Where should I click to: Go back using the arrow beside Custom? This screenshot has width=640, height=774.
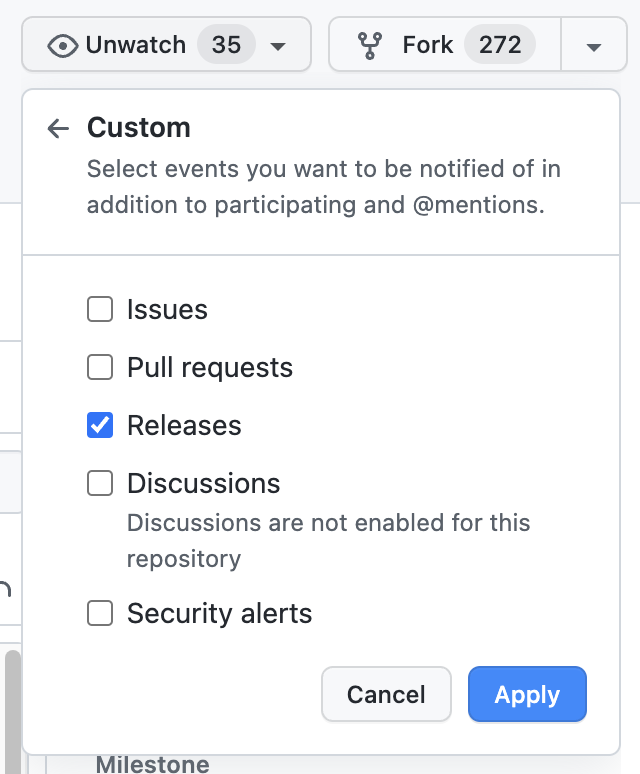tap(58, 128)
